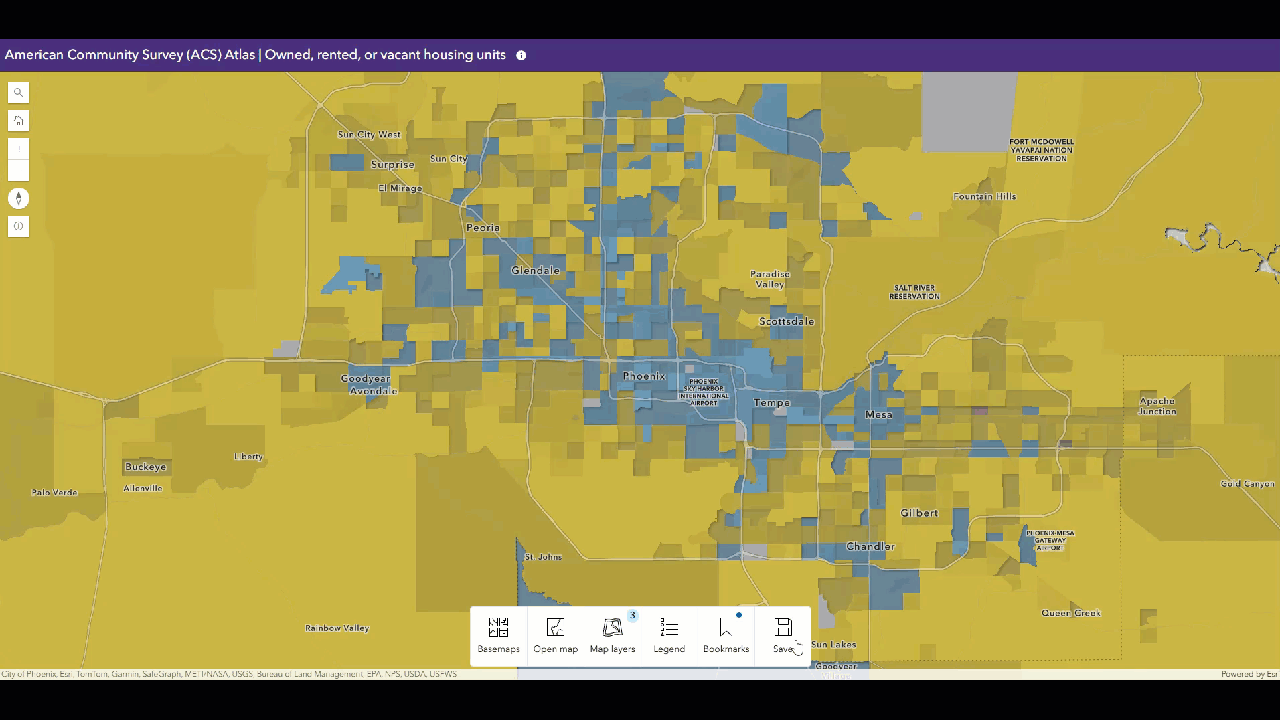Click the Liberty map label

pos(248,457)
